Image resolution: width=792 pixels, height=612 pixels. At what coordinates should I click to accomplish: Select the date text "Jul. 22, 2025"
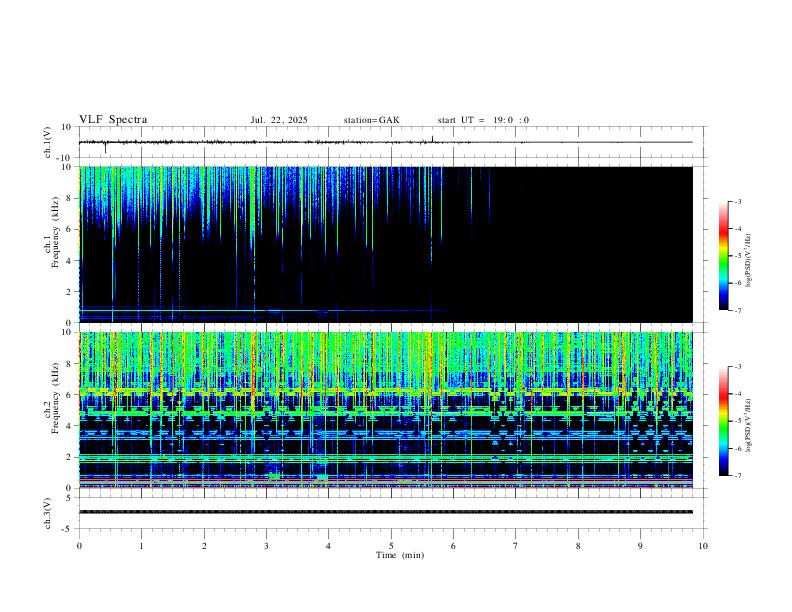pyautogui.click(x=279, y=120)
